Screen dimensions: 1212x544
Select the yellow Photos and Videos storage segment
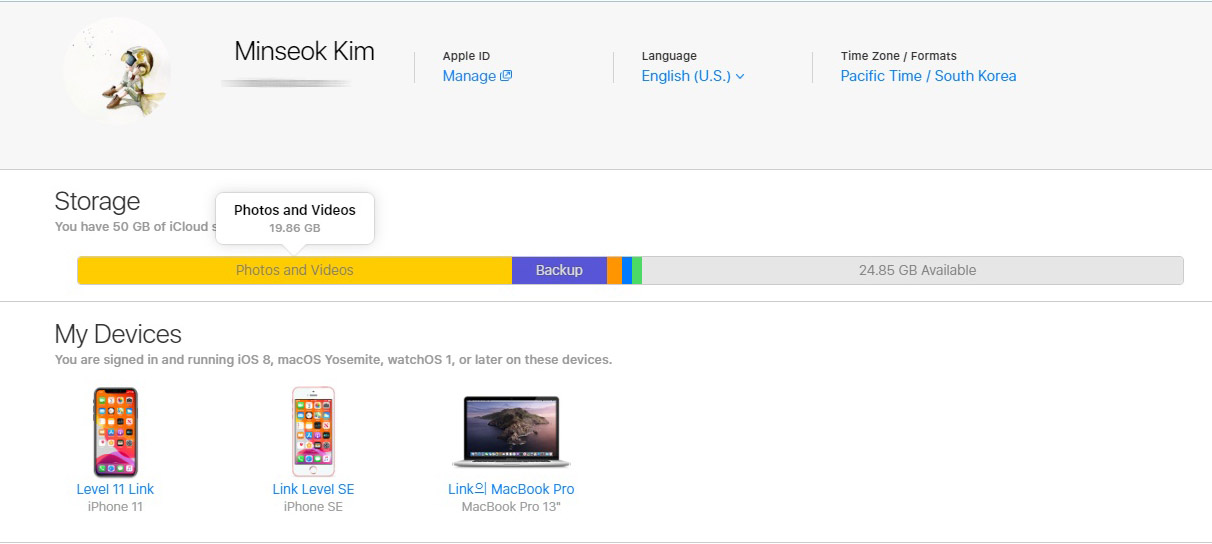pos(295,270)
